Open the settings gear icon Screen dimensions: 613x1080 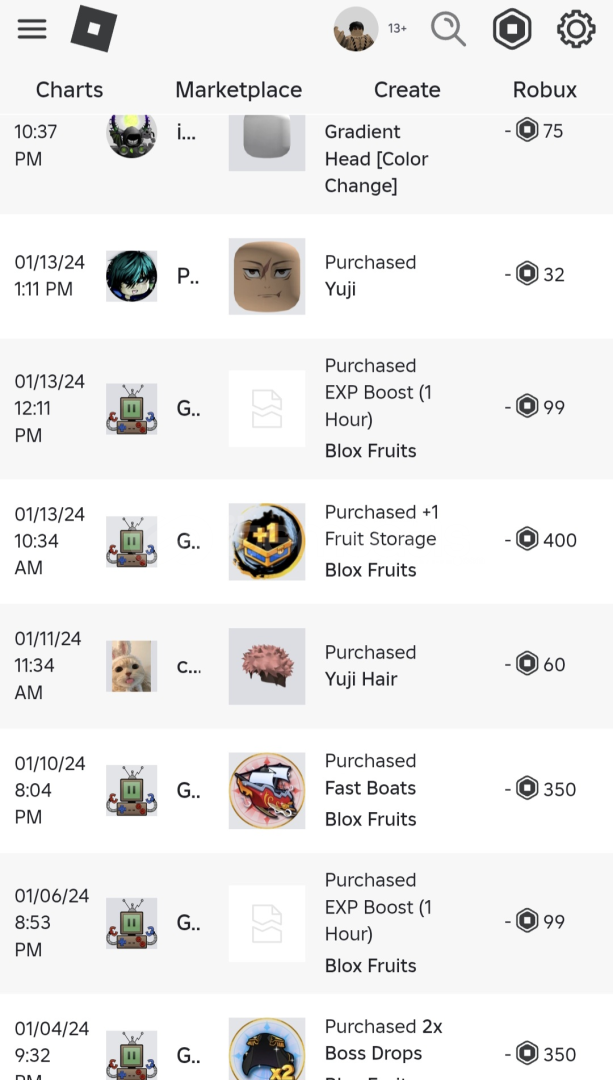click(x=576, y=29)
